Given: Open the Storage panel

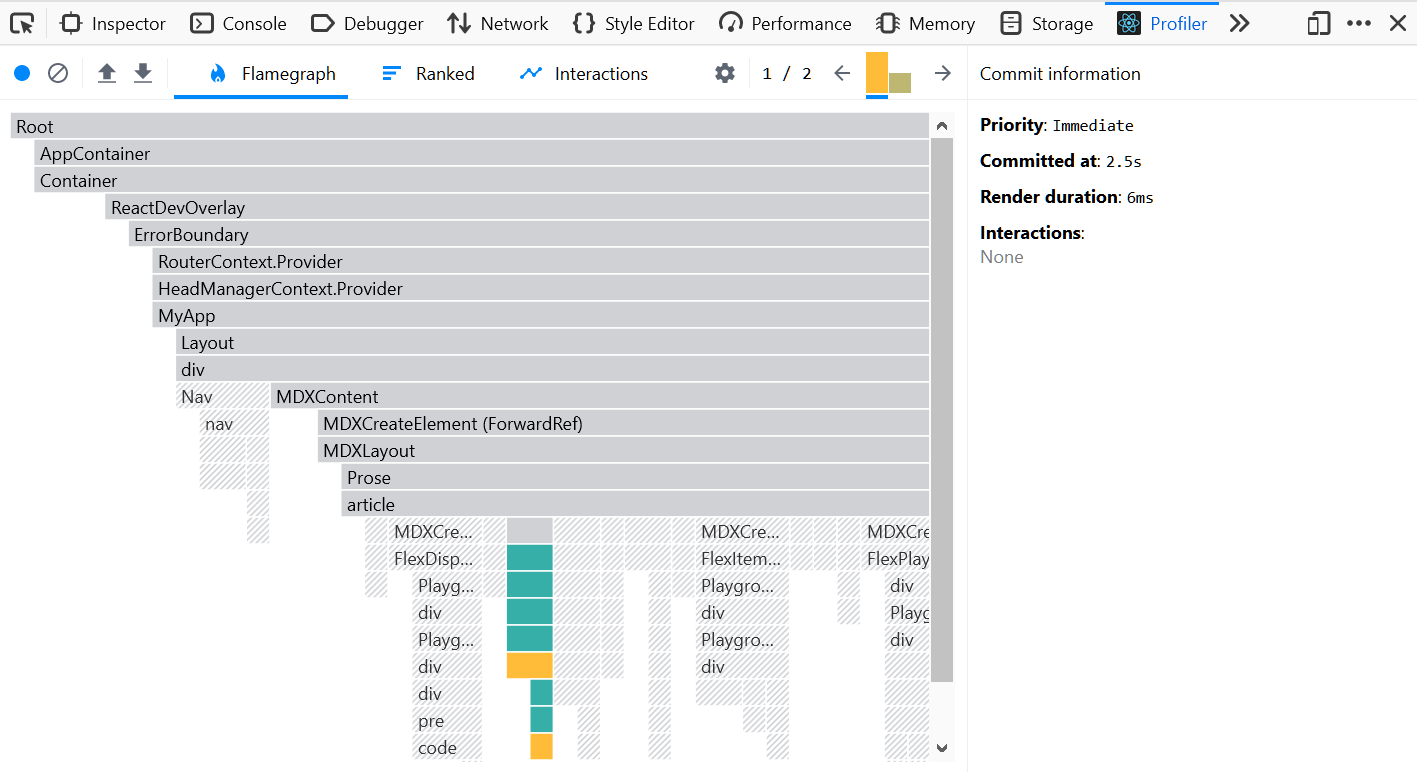Looking at the screenshot, I should click(x=1046, y=23).
